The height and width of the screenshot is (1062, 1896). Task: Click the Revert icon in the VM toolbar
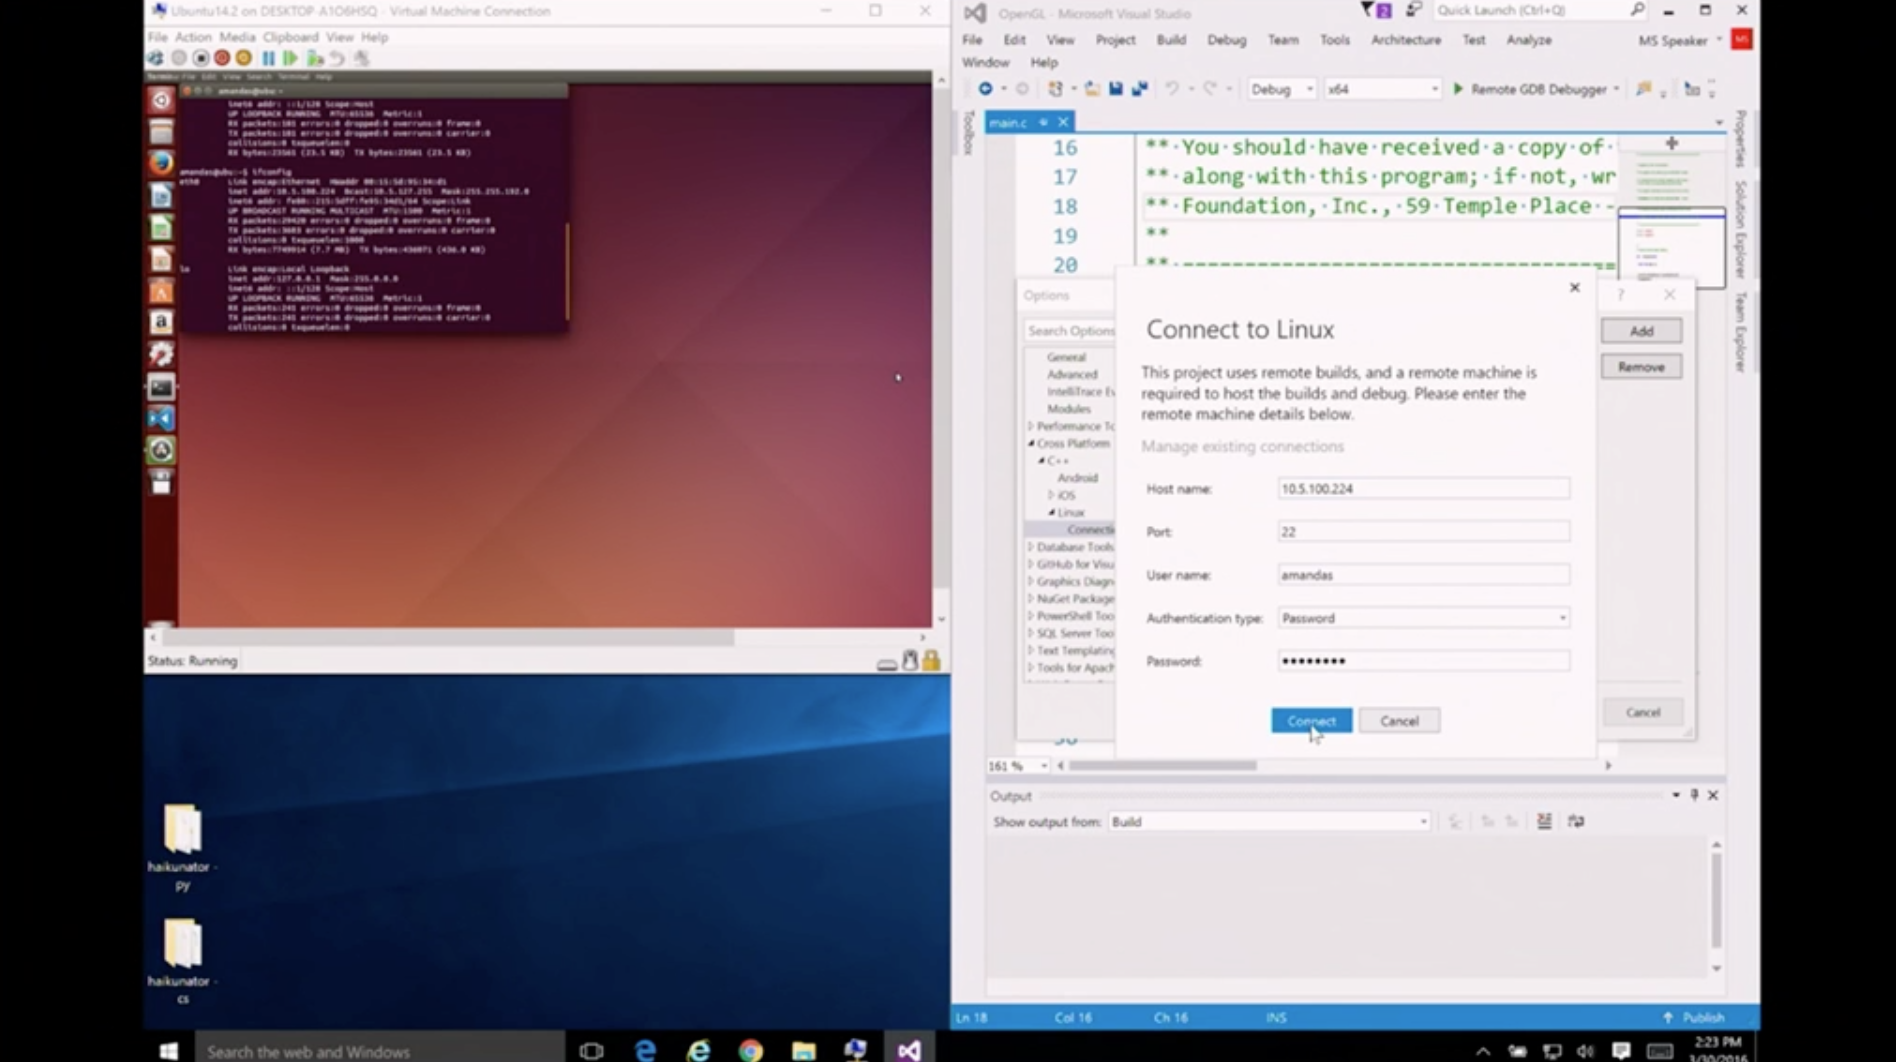(x=338, y=58)
